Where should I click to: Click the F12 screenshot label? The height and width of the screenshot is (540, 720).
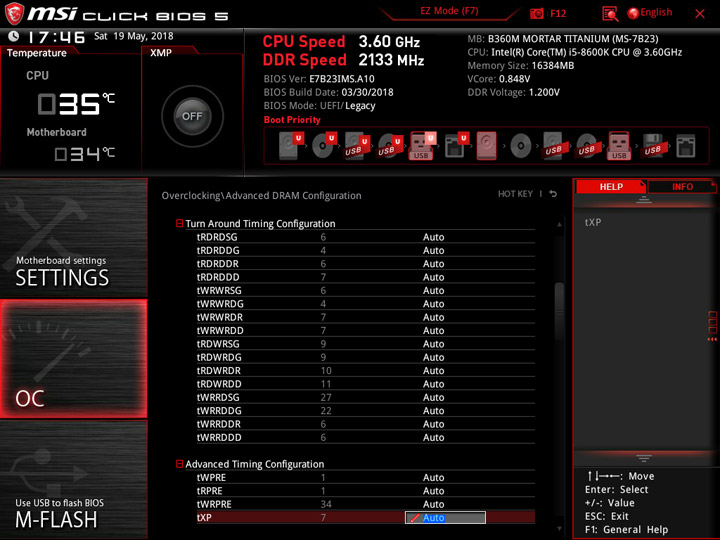click(x=558, y=13)
